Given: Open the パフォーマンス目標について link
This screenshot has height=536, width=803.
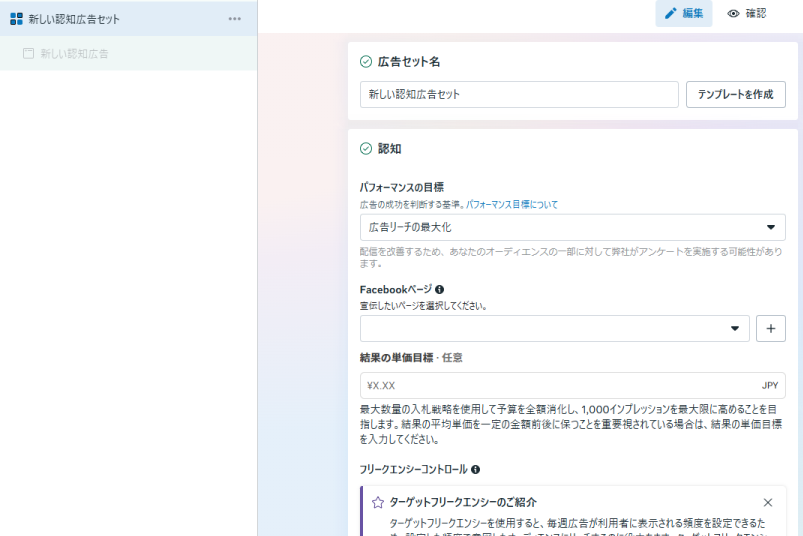Looking at the screenshot, I should coord(511,204).
